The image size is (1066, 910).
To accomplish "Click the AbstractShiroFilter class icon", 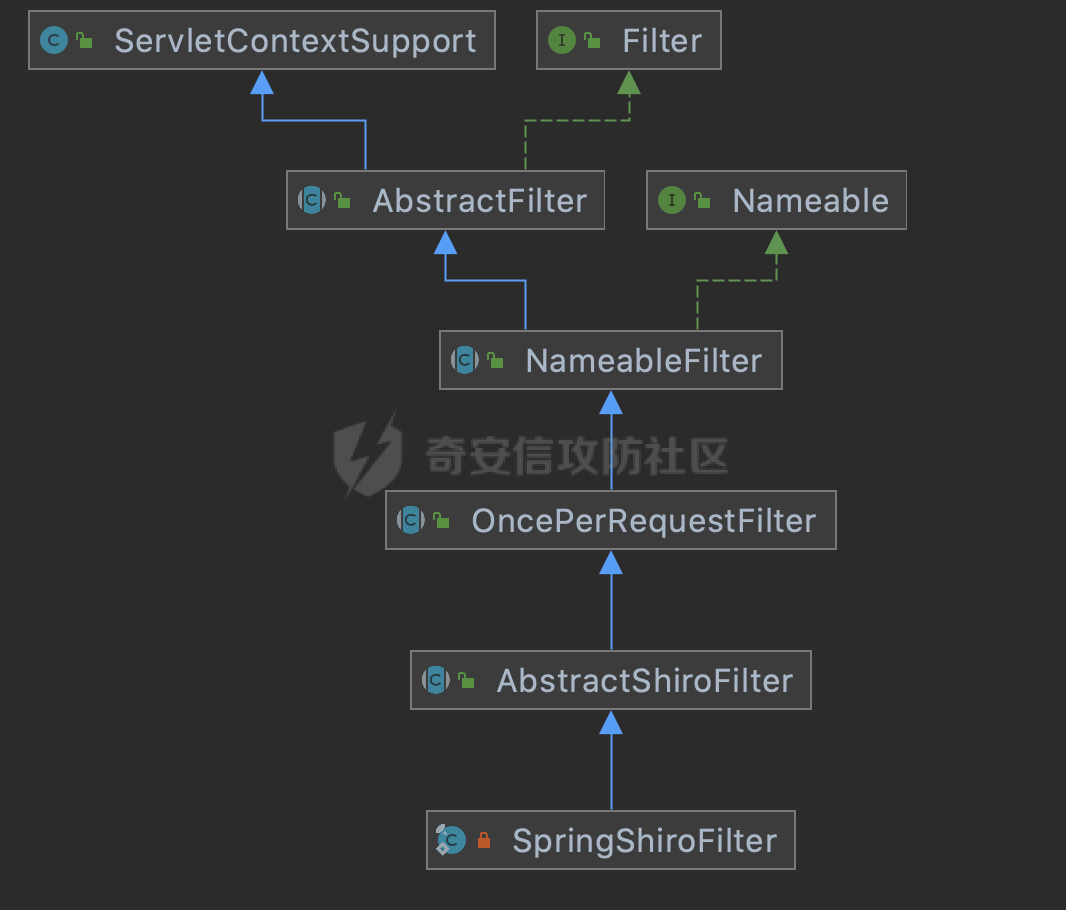I will 436,680.
